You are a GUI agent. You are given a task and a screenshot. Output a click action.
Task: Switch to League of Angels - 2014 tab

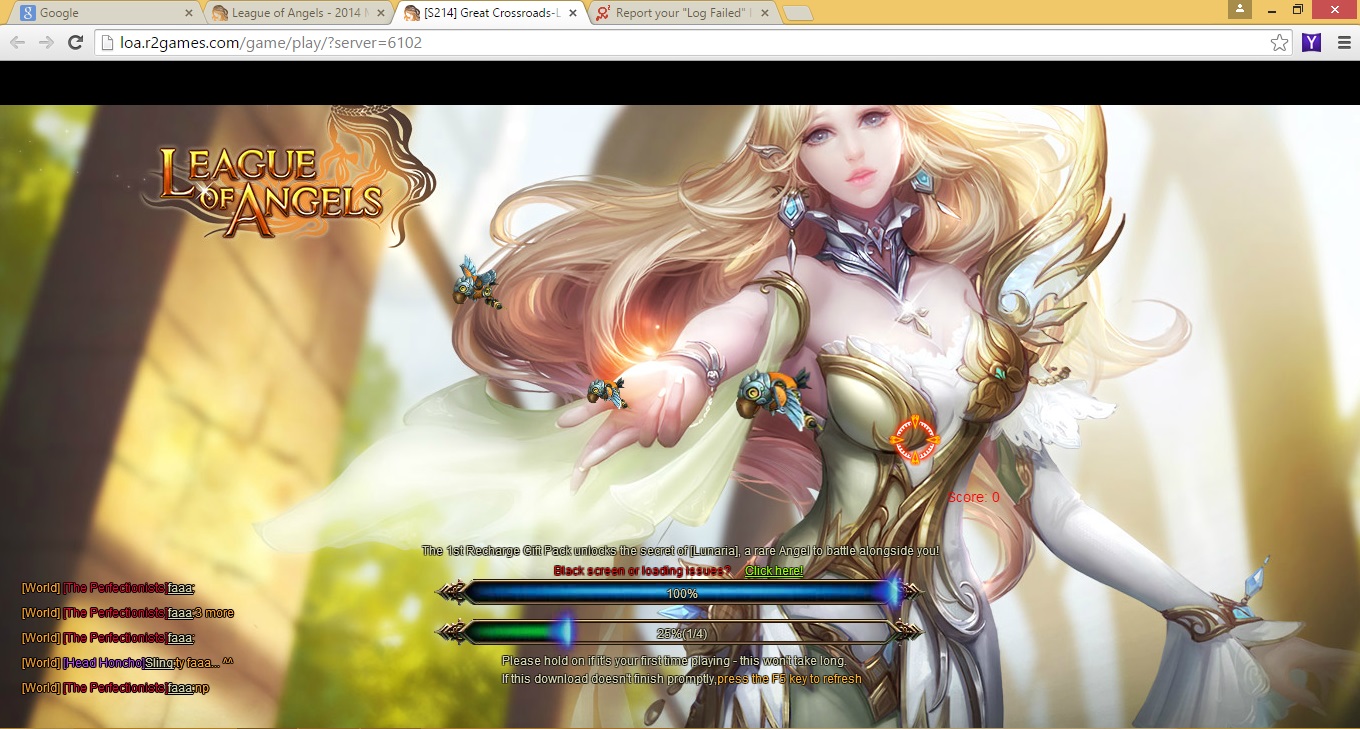(295, 13)
